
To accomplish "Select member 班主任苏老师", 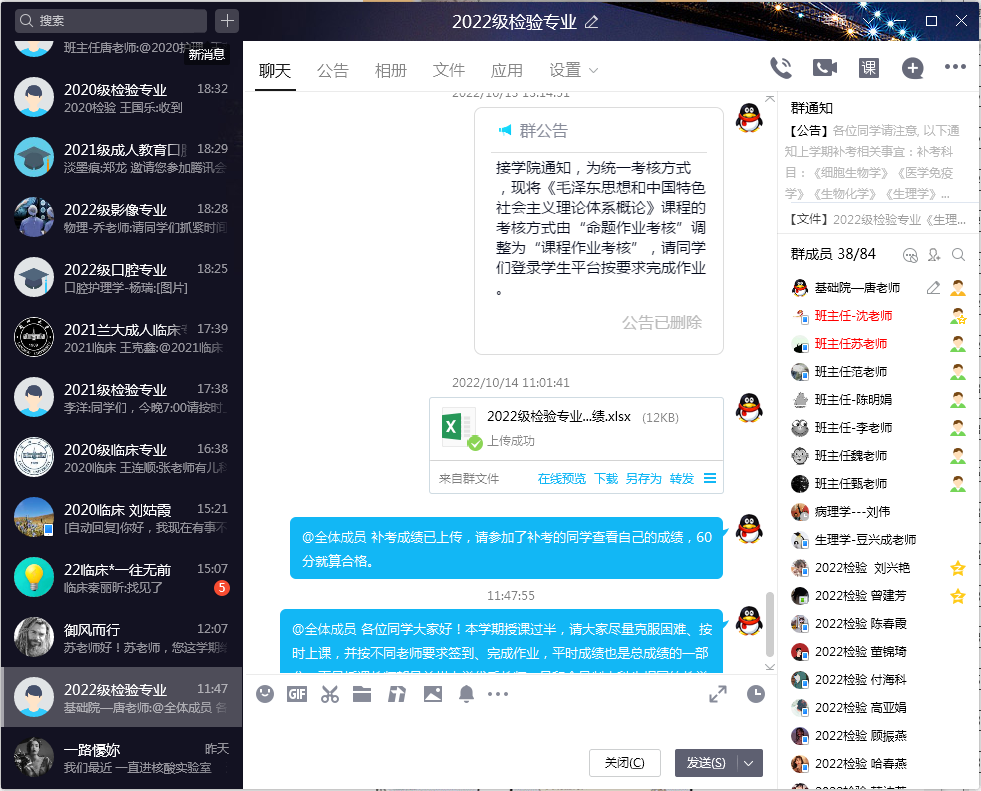I will click(878, 344).
